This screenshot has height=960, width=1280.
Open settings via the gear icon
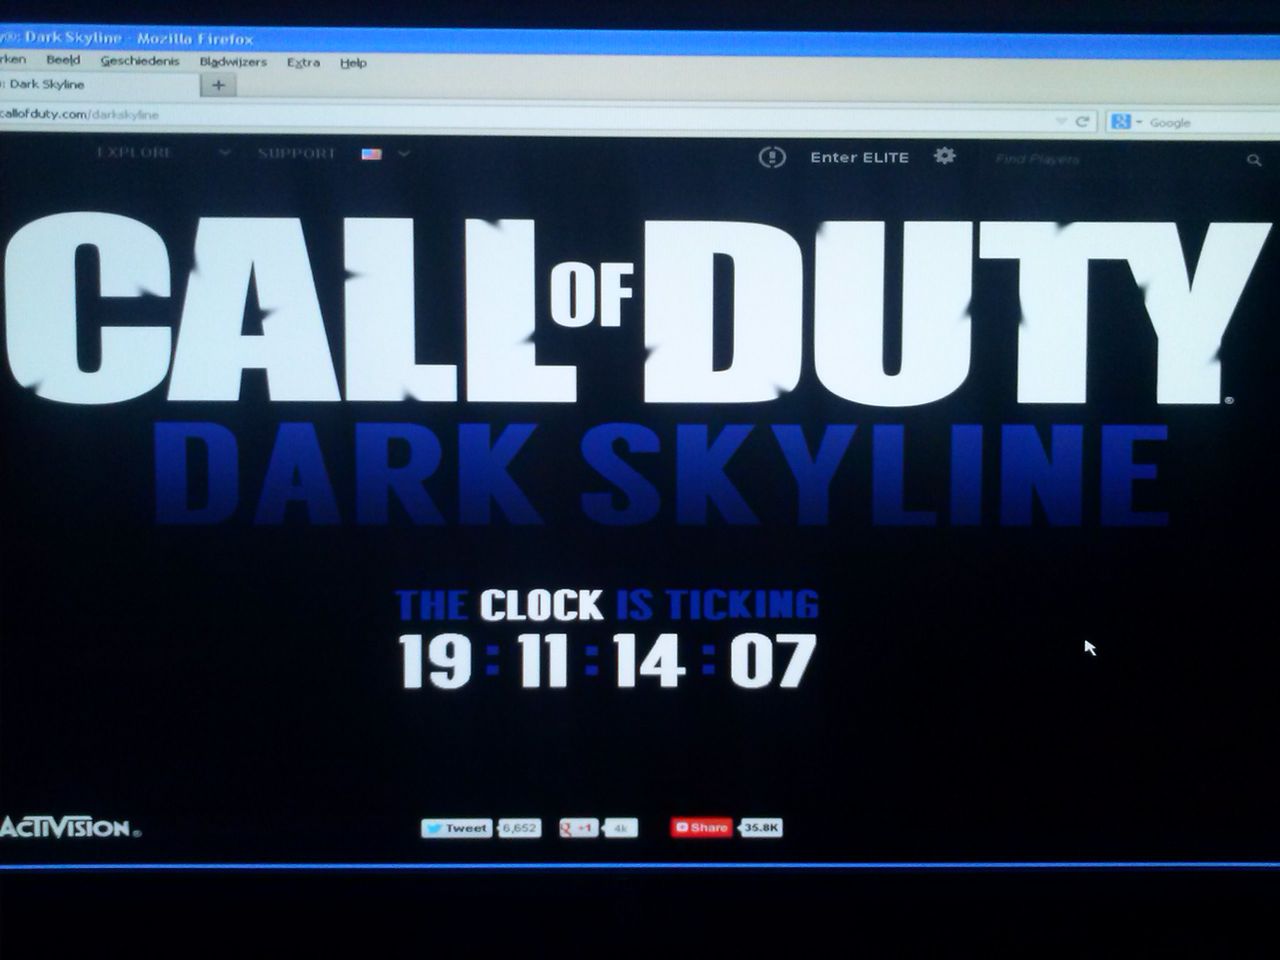(x=945, y=156)
